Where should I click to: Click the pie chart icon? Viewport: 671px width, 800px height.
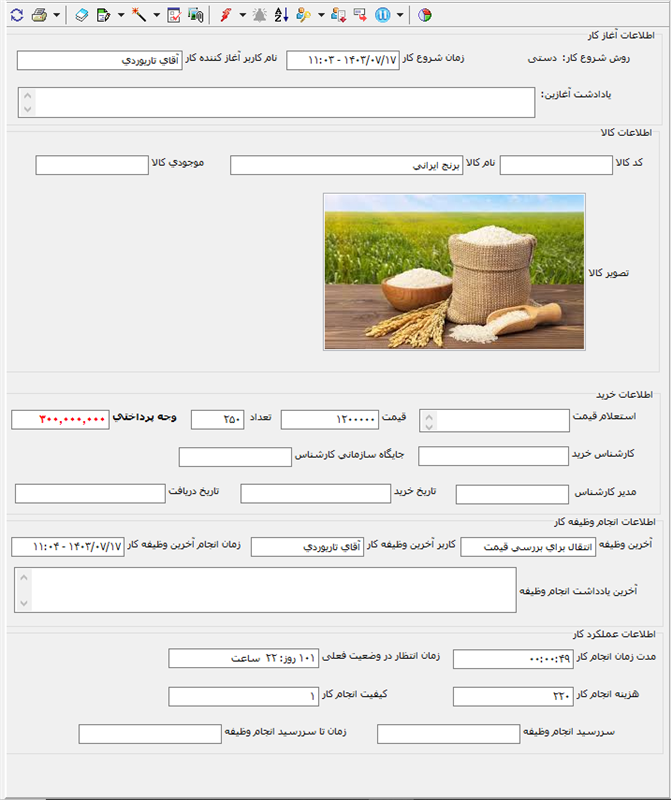(x=425, y=15)
